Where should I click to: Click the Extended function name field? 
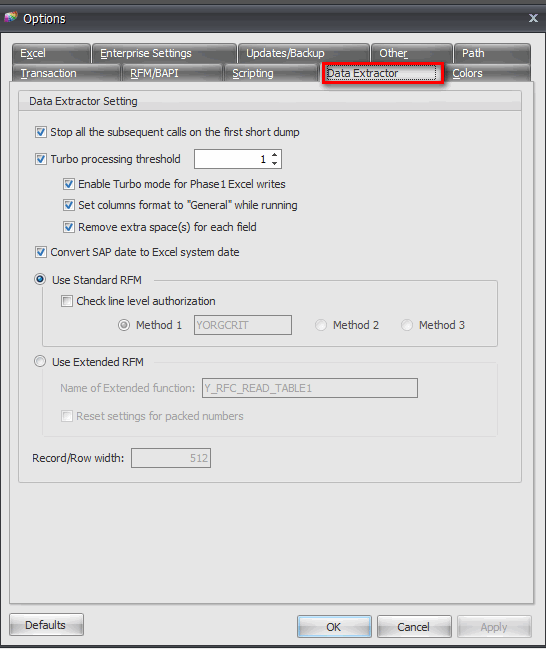310,388
